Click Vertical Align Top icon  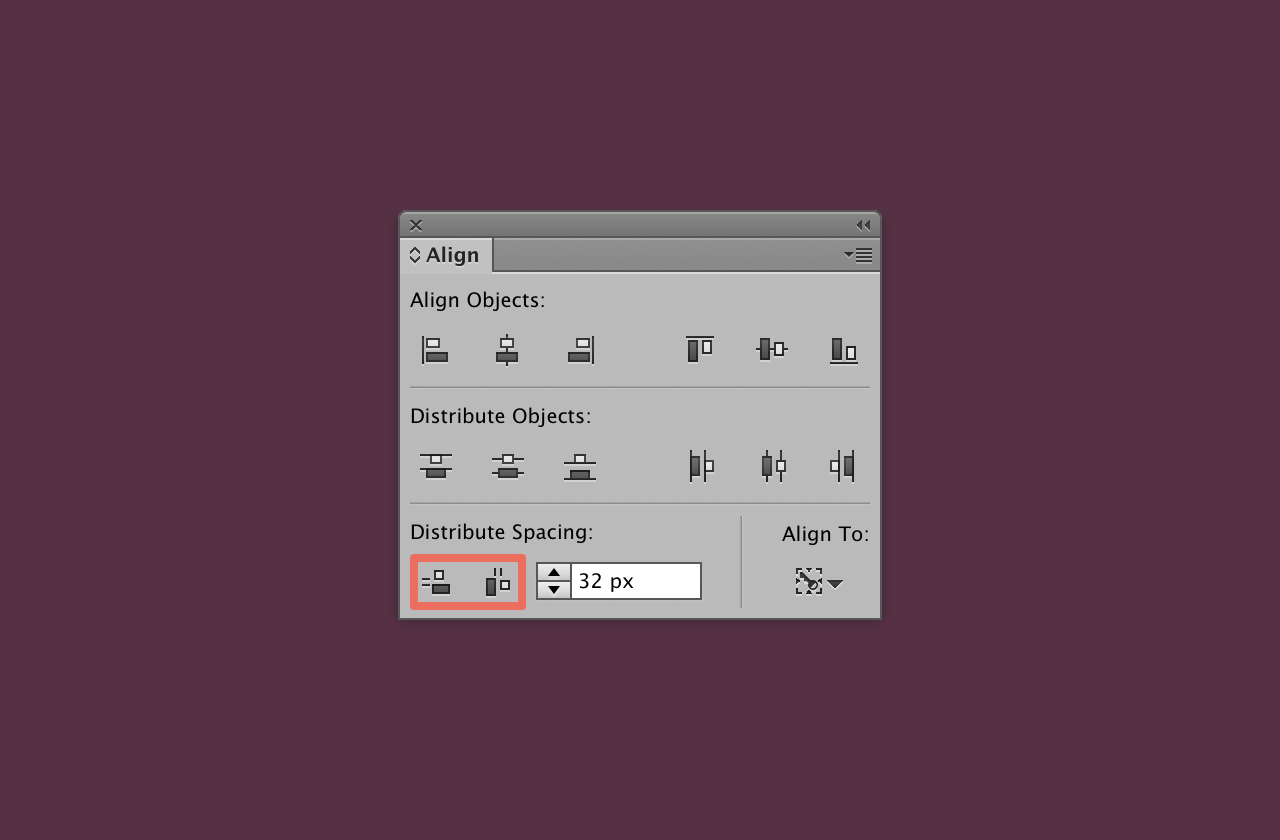point(700,349)
